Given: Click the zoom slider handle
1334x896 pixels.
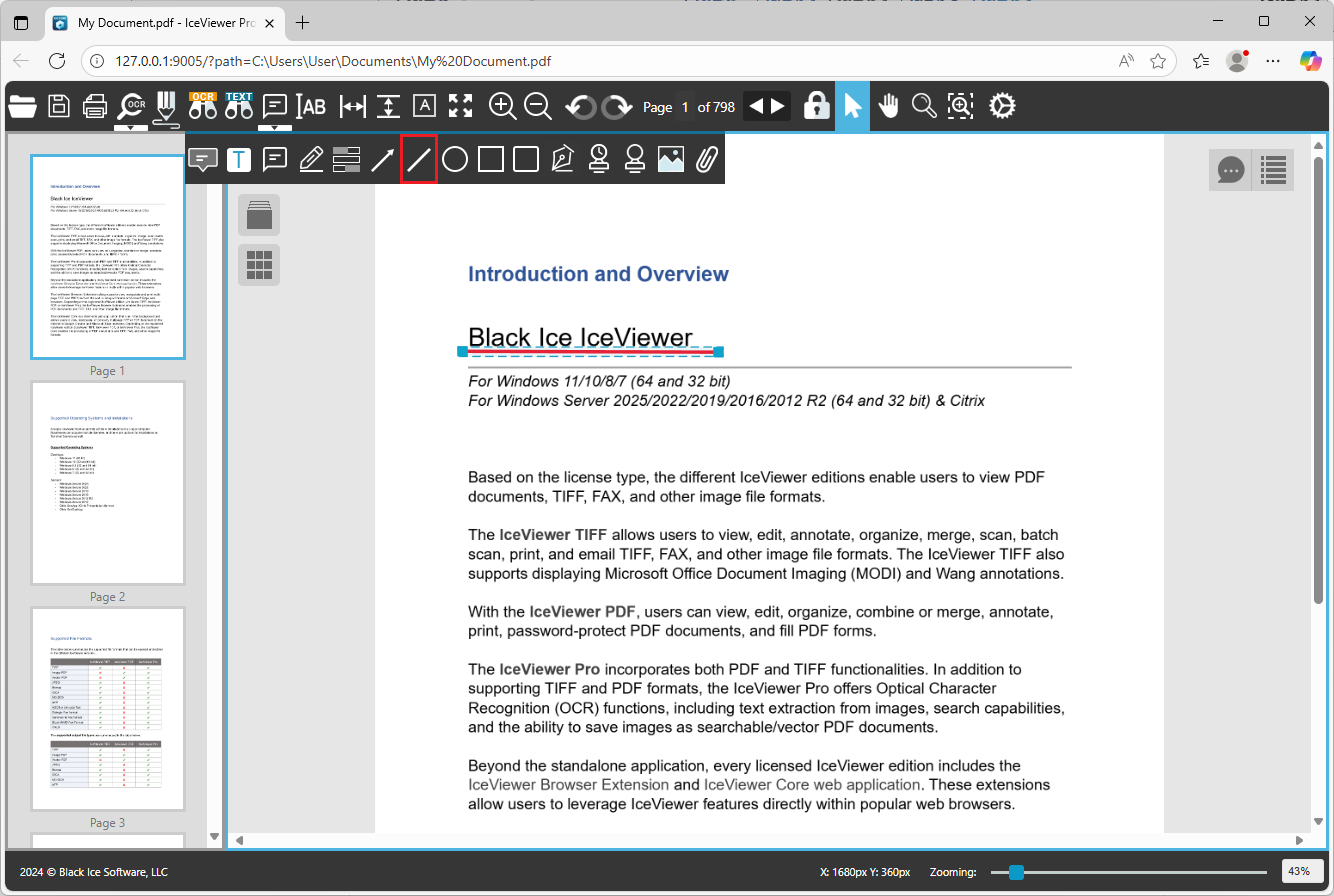Looking at the screenshot, I should pyautogui.click(x=1017, y=872).
